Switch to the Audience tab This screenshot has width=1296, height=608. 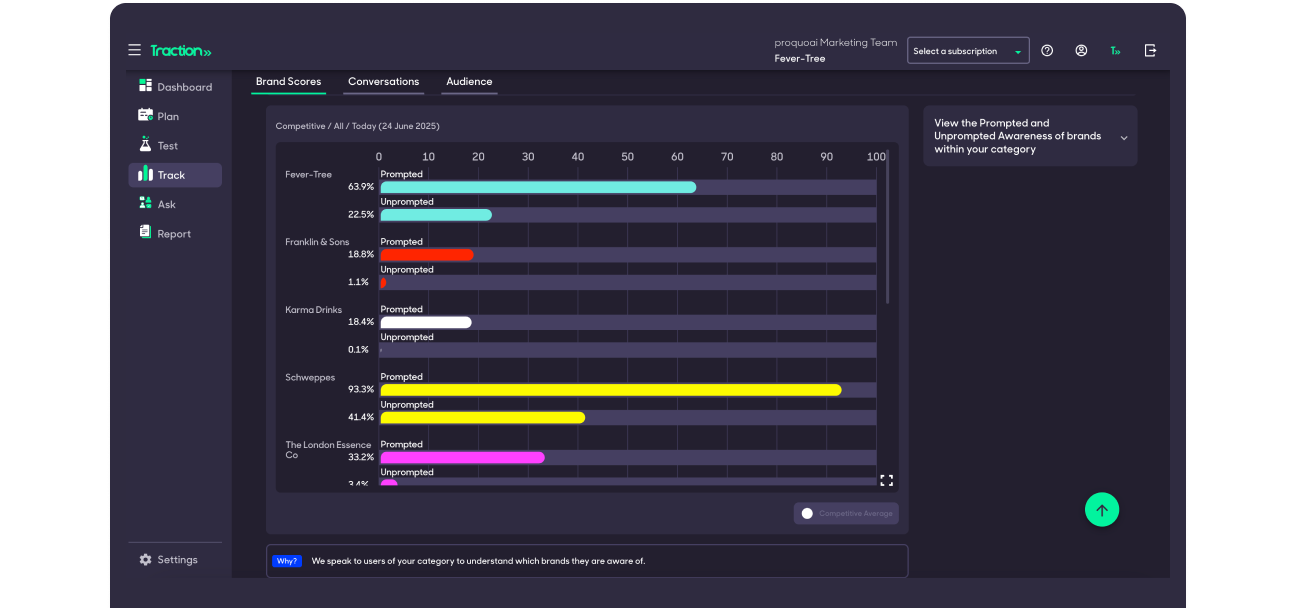click(469, 82)
